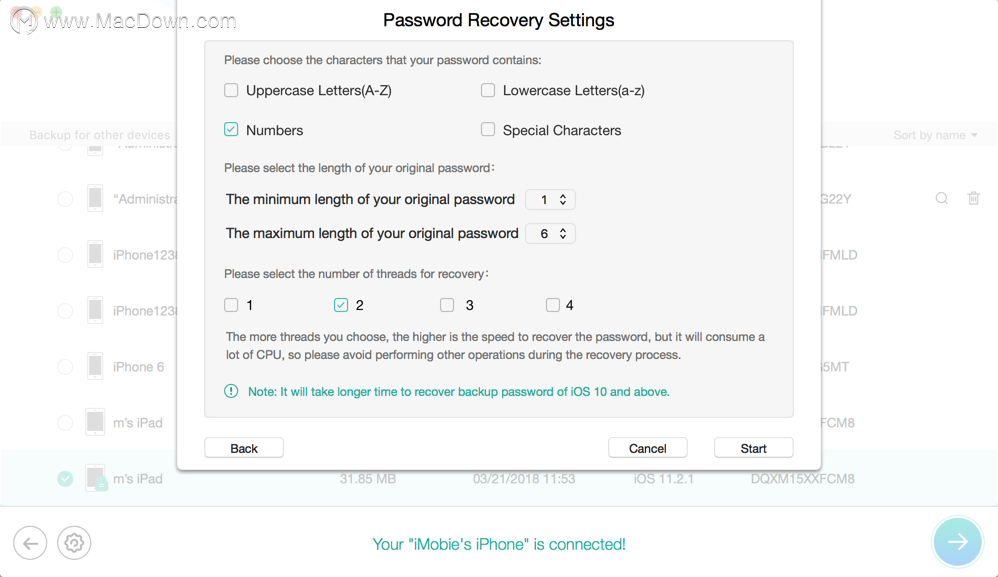Click the device icon beside iPhone 6
Image resolution: width=998 pixels, height=577 pixels.
[x=95, y=366]
